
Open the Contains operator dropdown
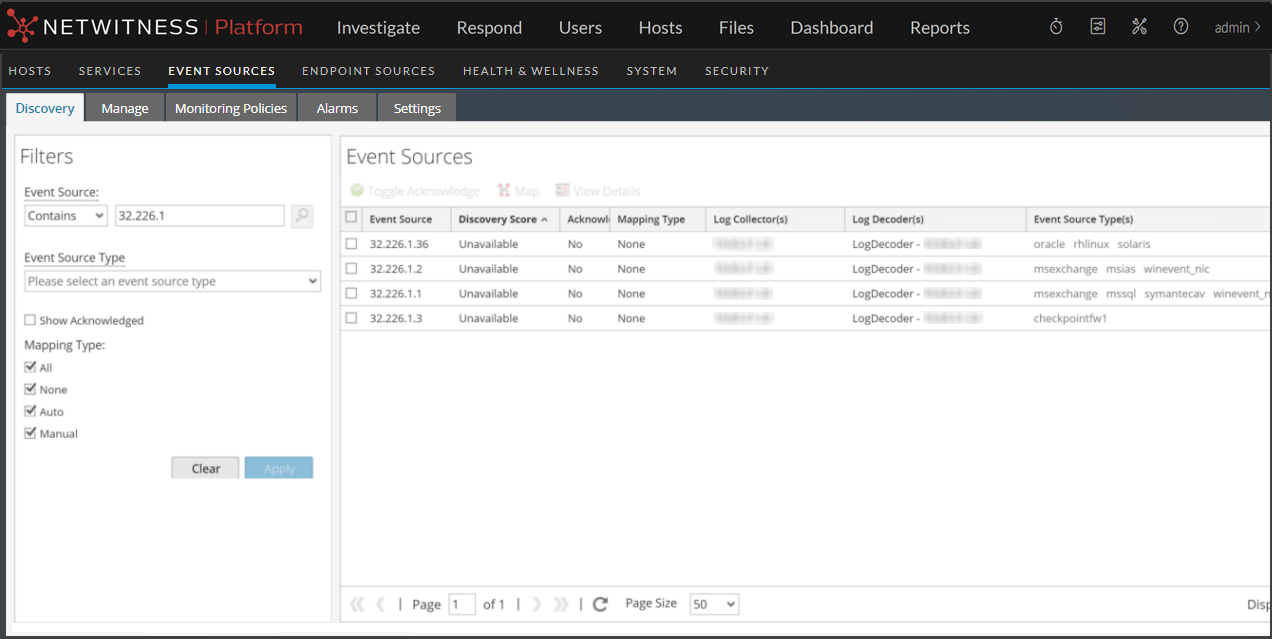pos(66,216)
